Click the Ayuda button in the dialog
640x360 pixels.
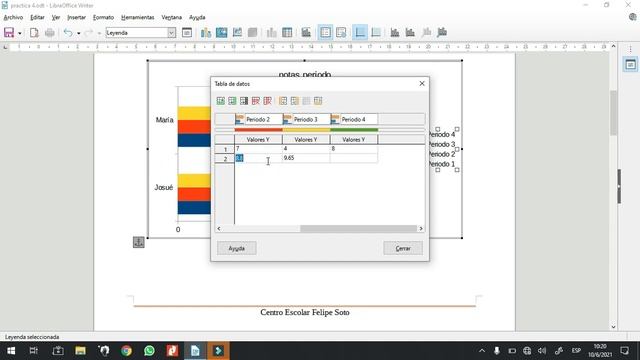[237, 248]
